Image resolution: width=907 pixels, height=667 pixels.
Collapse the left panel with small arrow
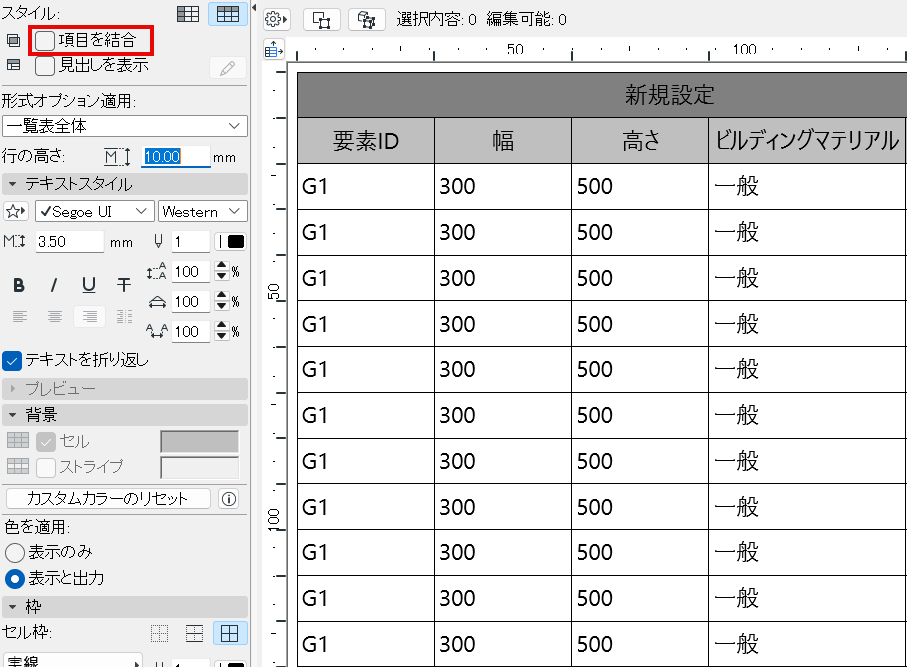pyautogui.click(x=253, y=8)
